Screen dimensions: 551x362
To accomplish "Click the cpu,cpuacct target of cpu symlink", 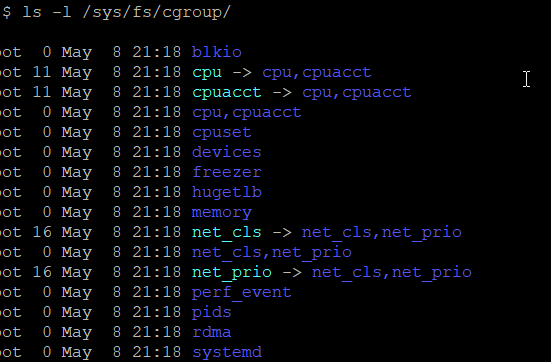I will (317, 73).
